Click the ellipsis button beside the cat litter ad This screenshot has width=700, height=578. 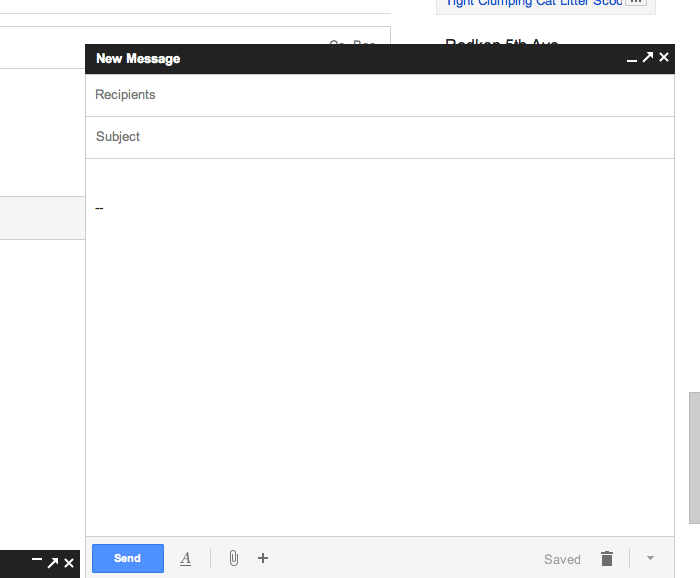pos(635,3)
